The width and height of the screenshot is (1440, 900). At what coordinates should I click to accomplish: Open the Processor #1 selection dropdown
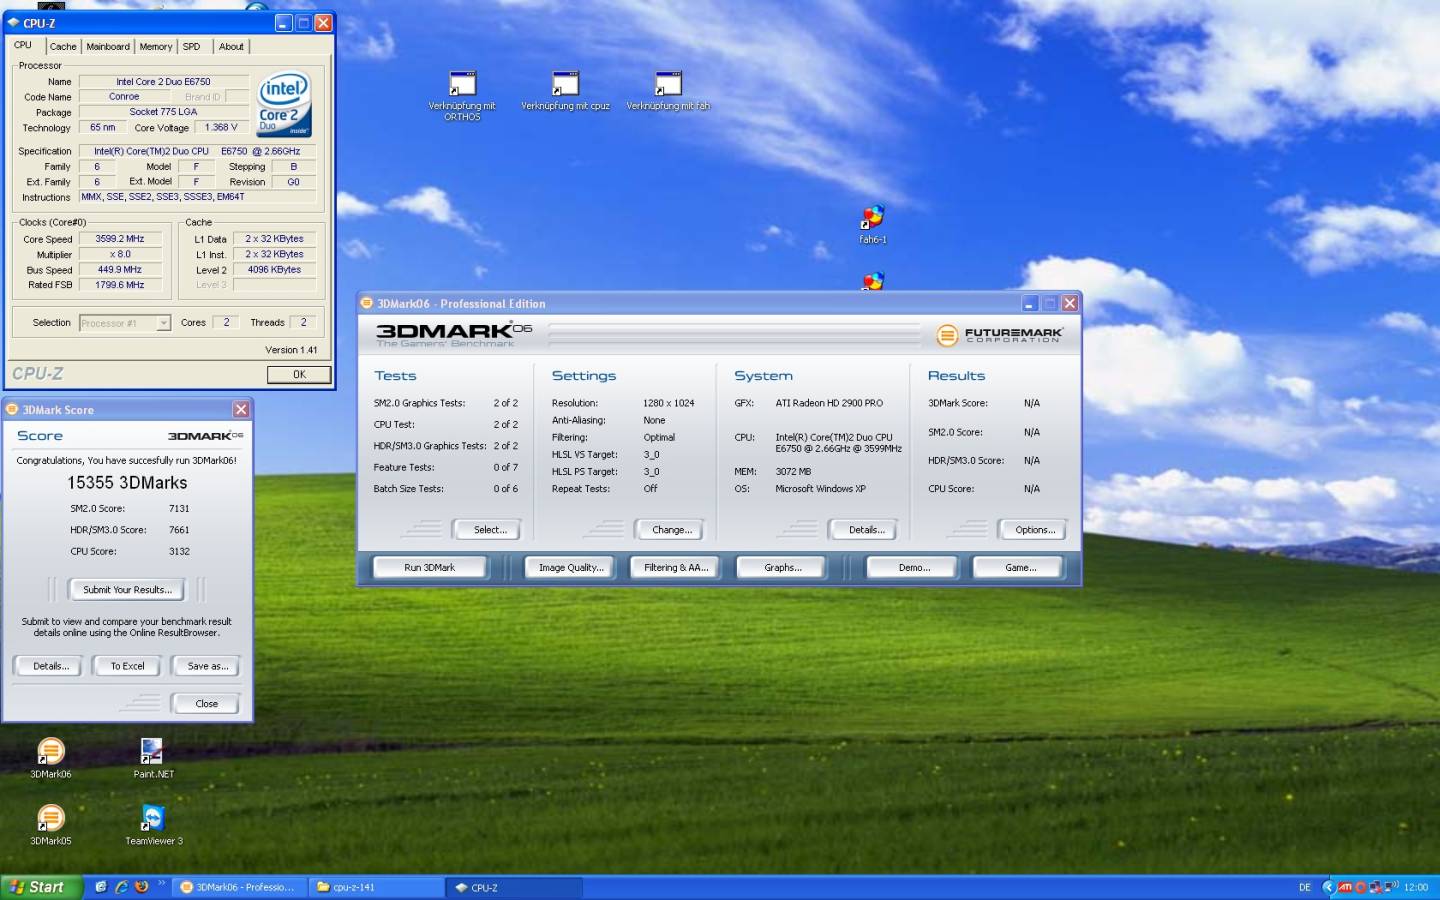[125, 323]
